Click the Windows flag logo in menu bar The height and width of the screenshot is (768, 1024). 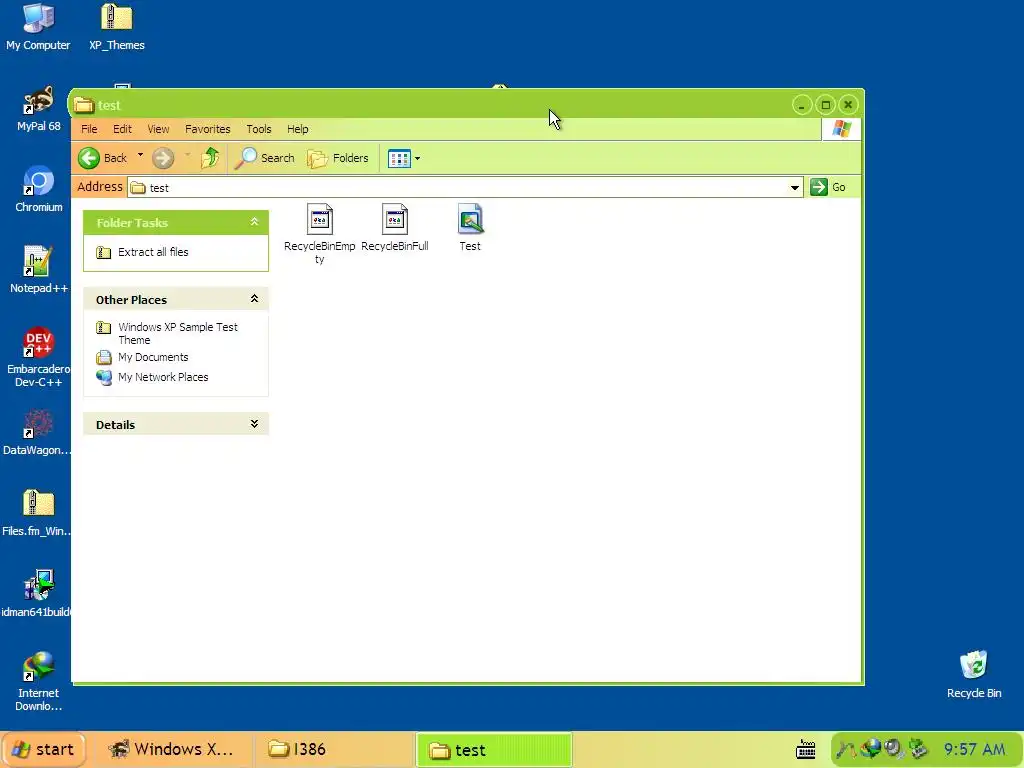tap(841, 129)
